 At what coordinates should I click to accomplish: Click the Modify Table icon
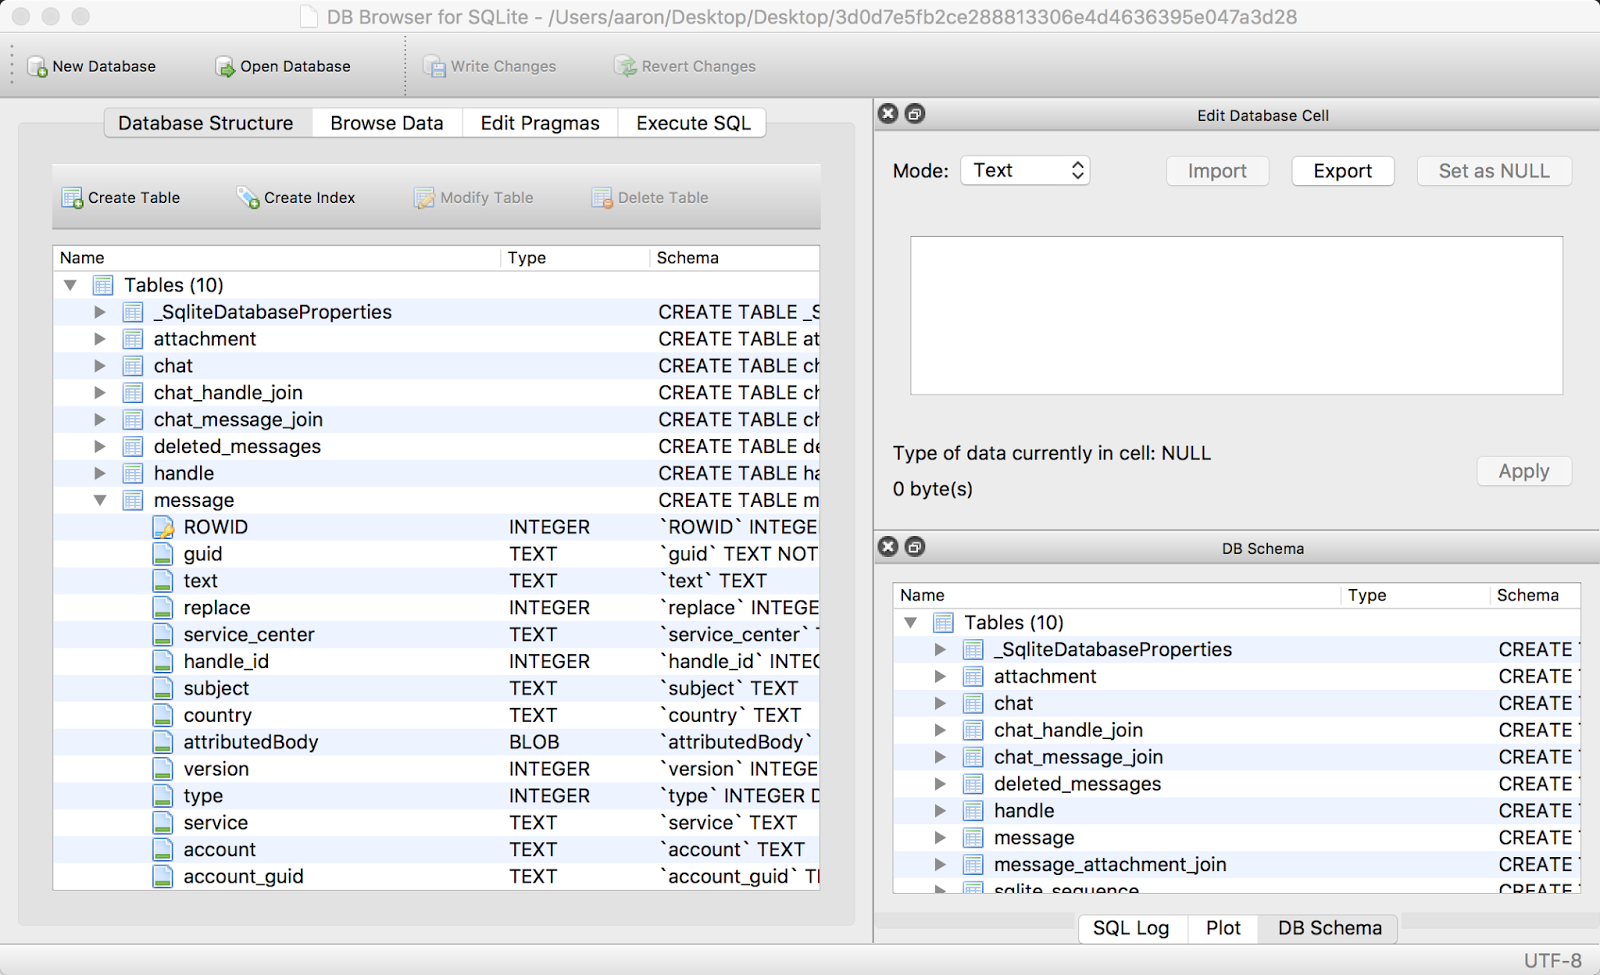point(425,198)
